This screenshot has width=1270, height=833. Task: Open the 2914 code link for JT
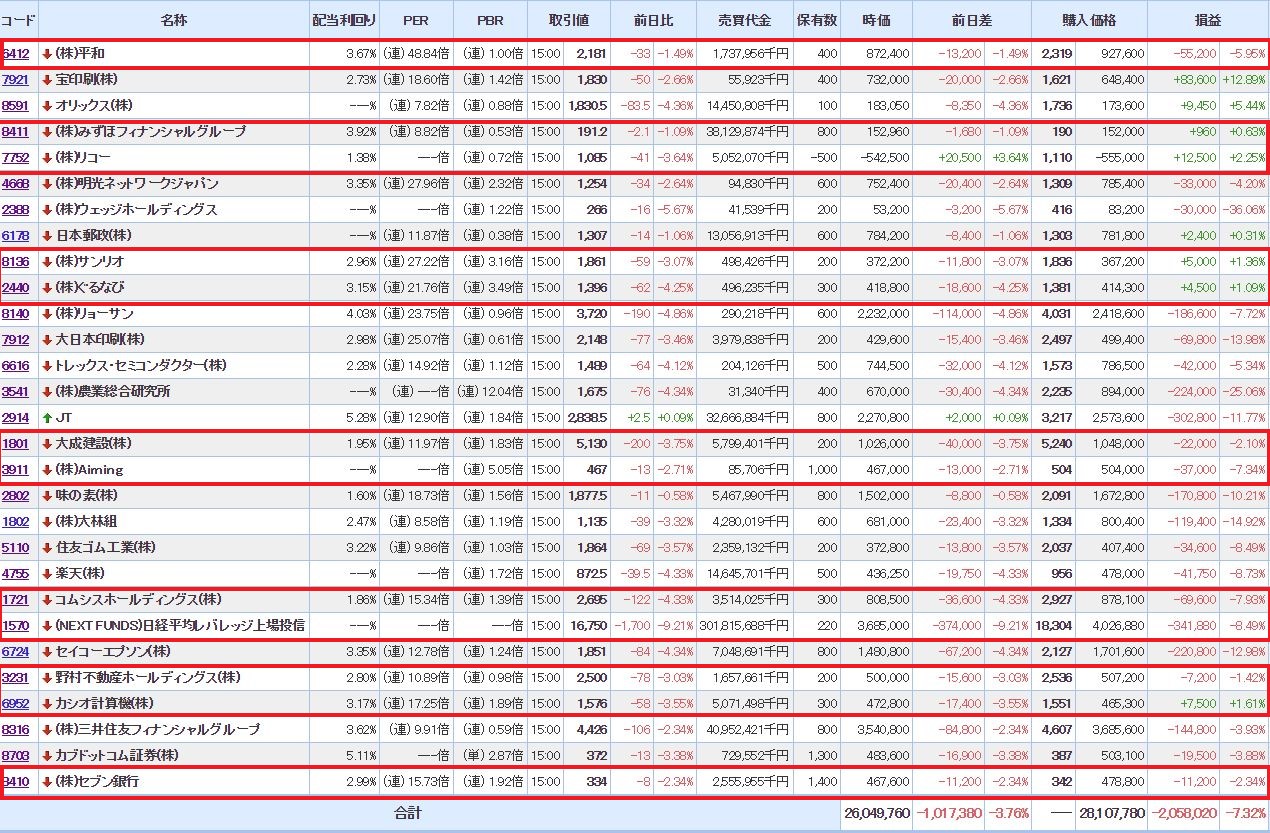click(15, 417)
